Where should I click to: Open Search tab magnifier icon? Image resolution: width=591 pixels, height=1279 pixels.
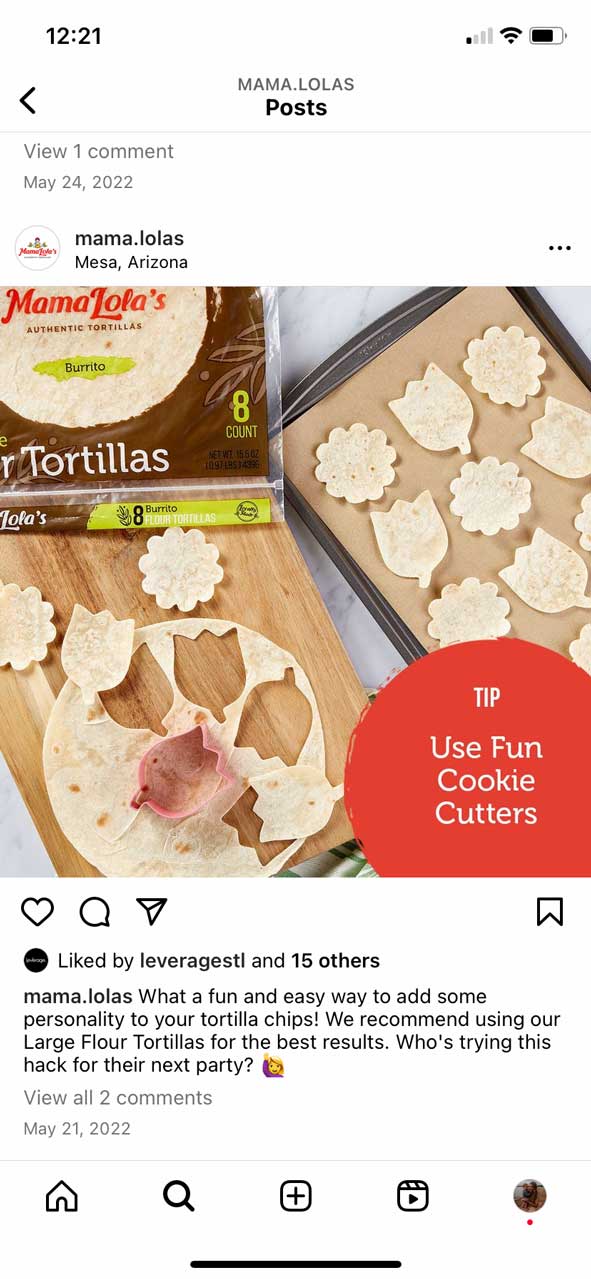[178, 1196]
